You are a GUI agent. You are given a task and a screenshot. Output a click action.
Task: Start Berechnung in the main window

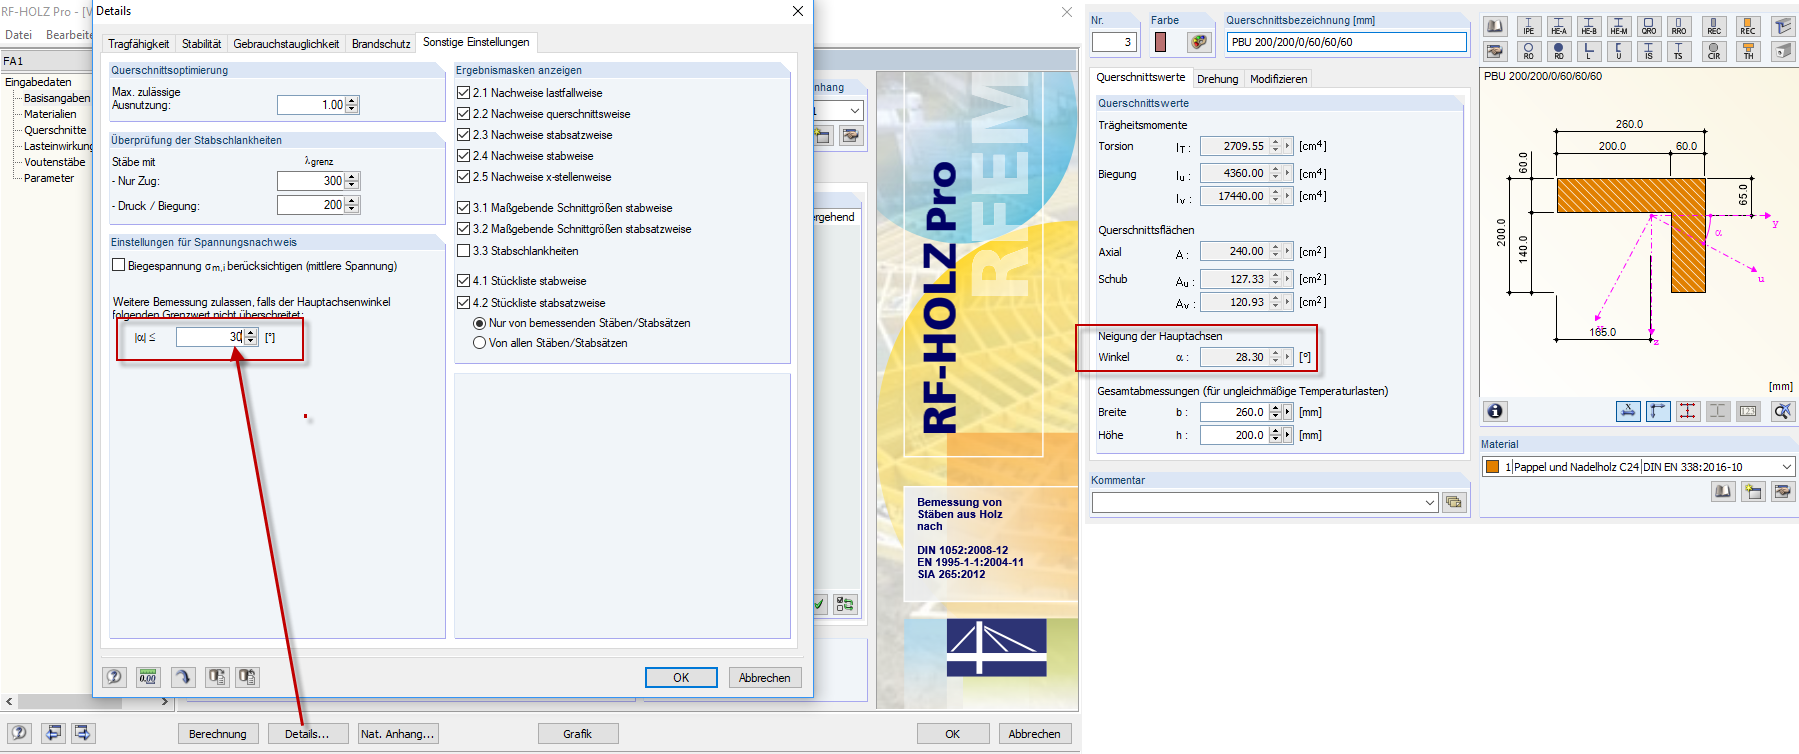218,734
